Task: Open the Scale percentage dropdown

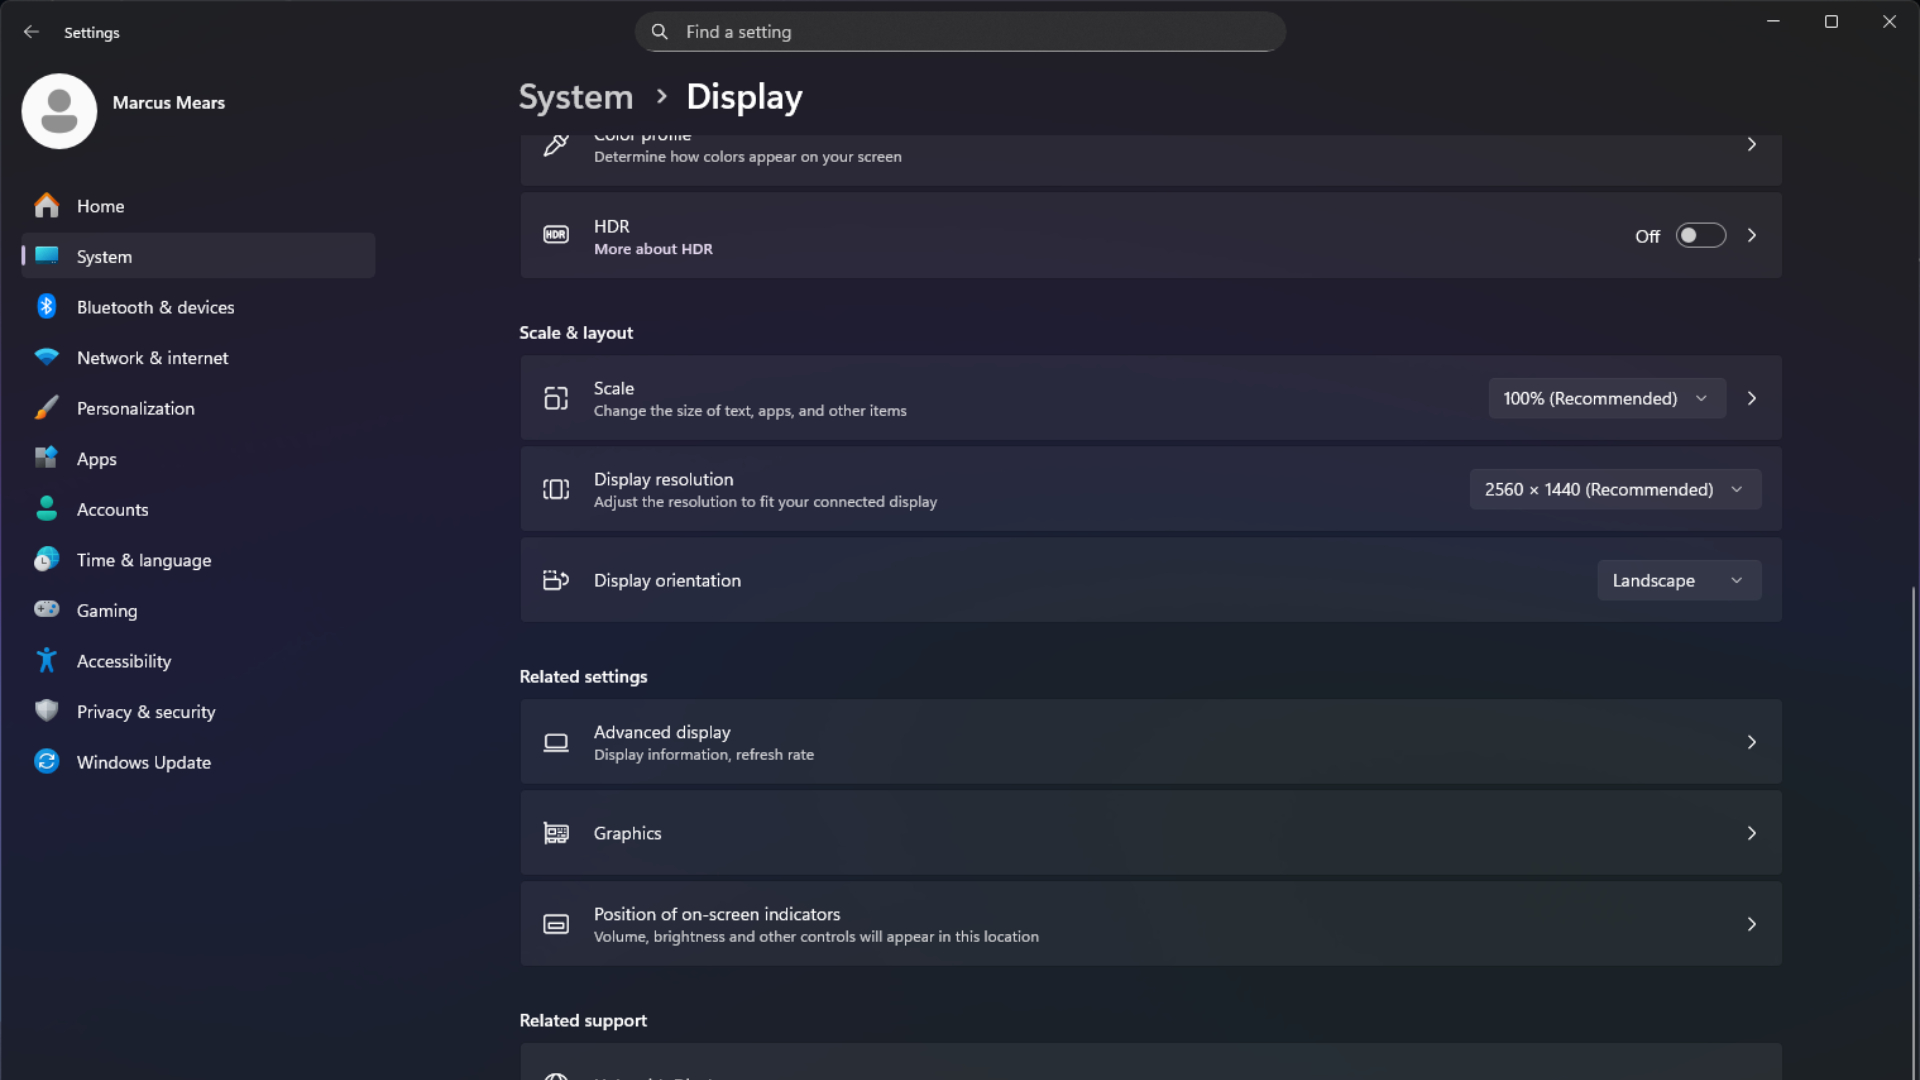Action: click(x=1606, y=398)
